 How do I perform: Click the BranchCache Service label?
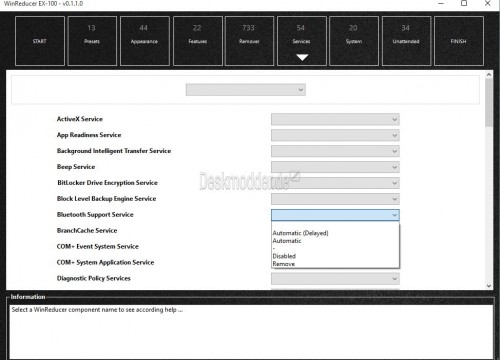[87, 231]
